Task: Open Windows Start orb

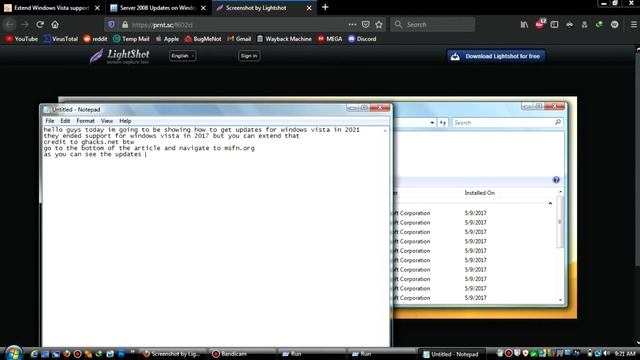Action: [x=13, y=353]
